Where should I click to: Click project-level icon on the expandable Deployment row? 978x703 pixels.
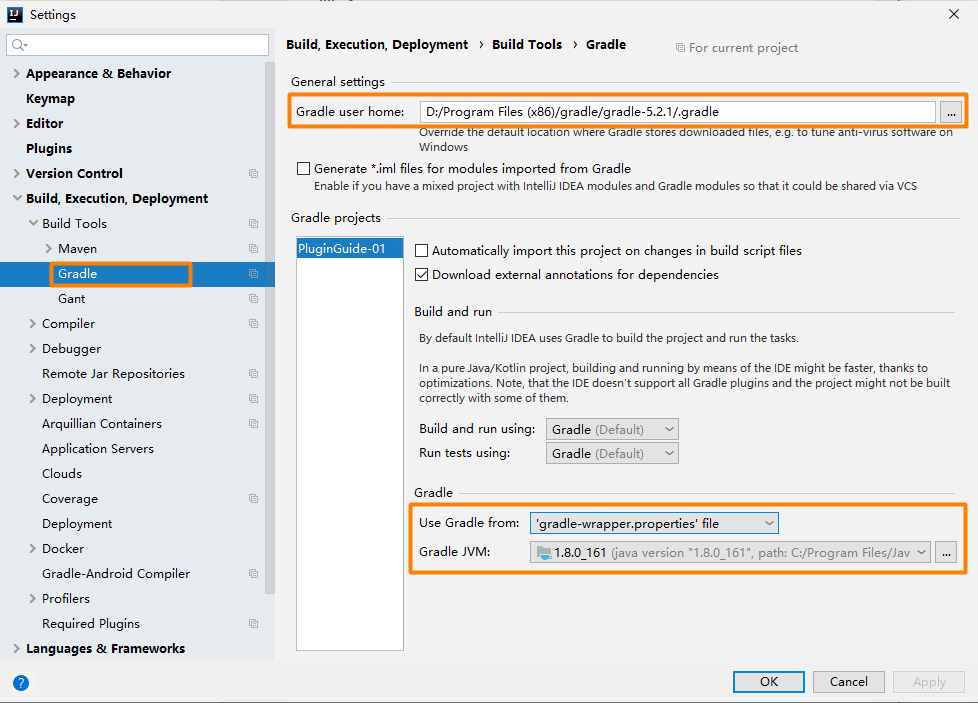click(x=253, y=399)
